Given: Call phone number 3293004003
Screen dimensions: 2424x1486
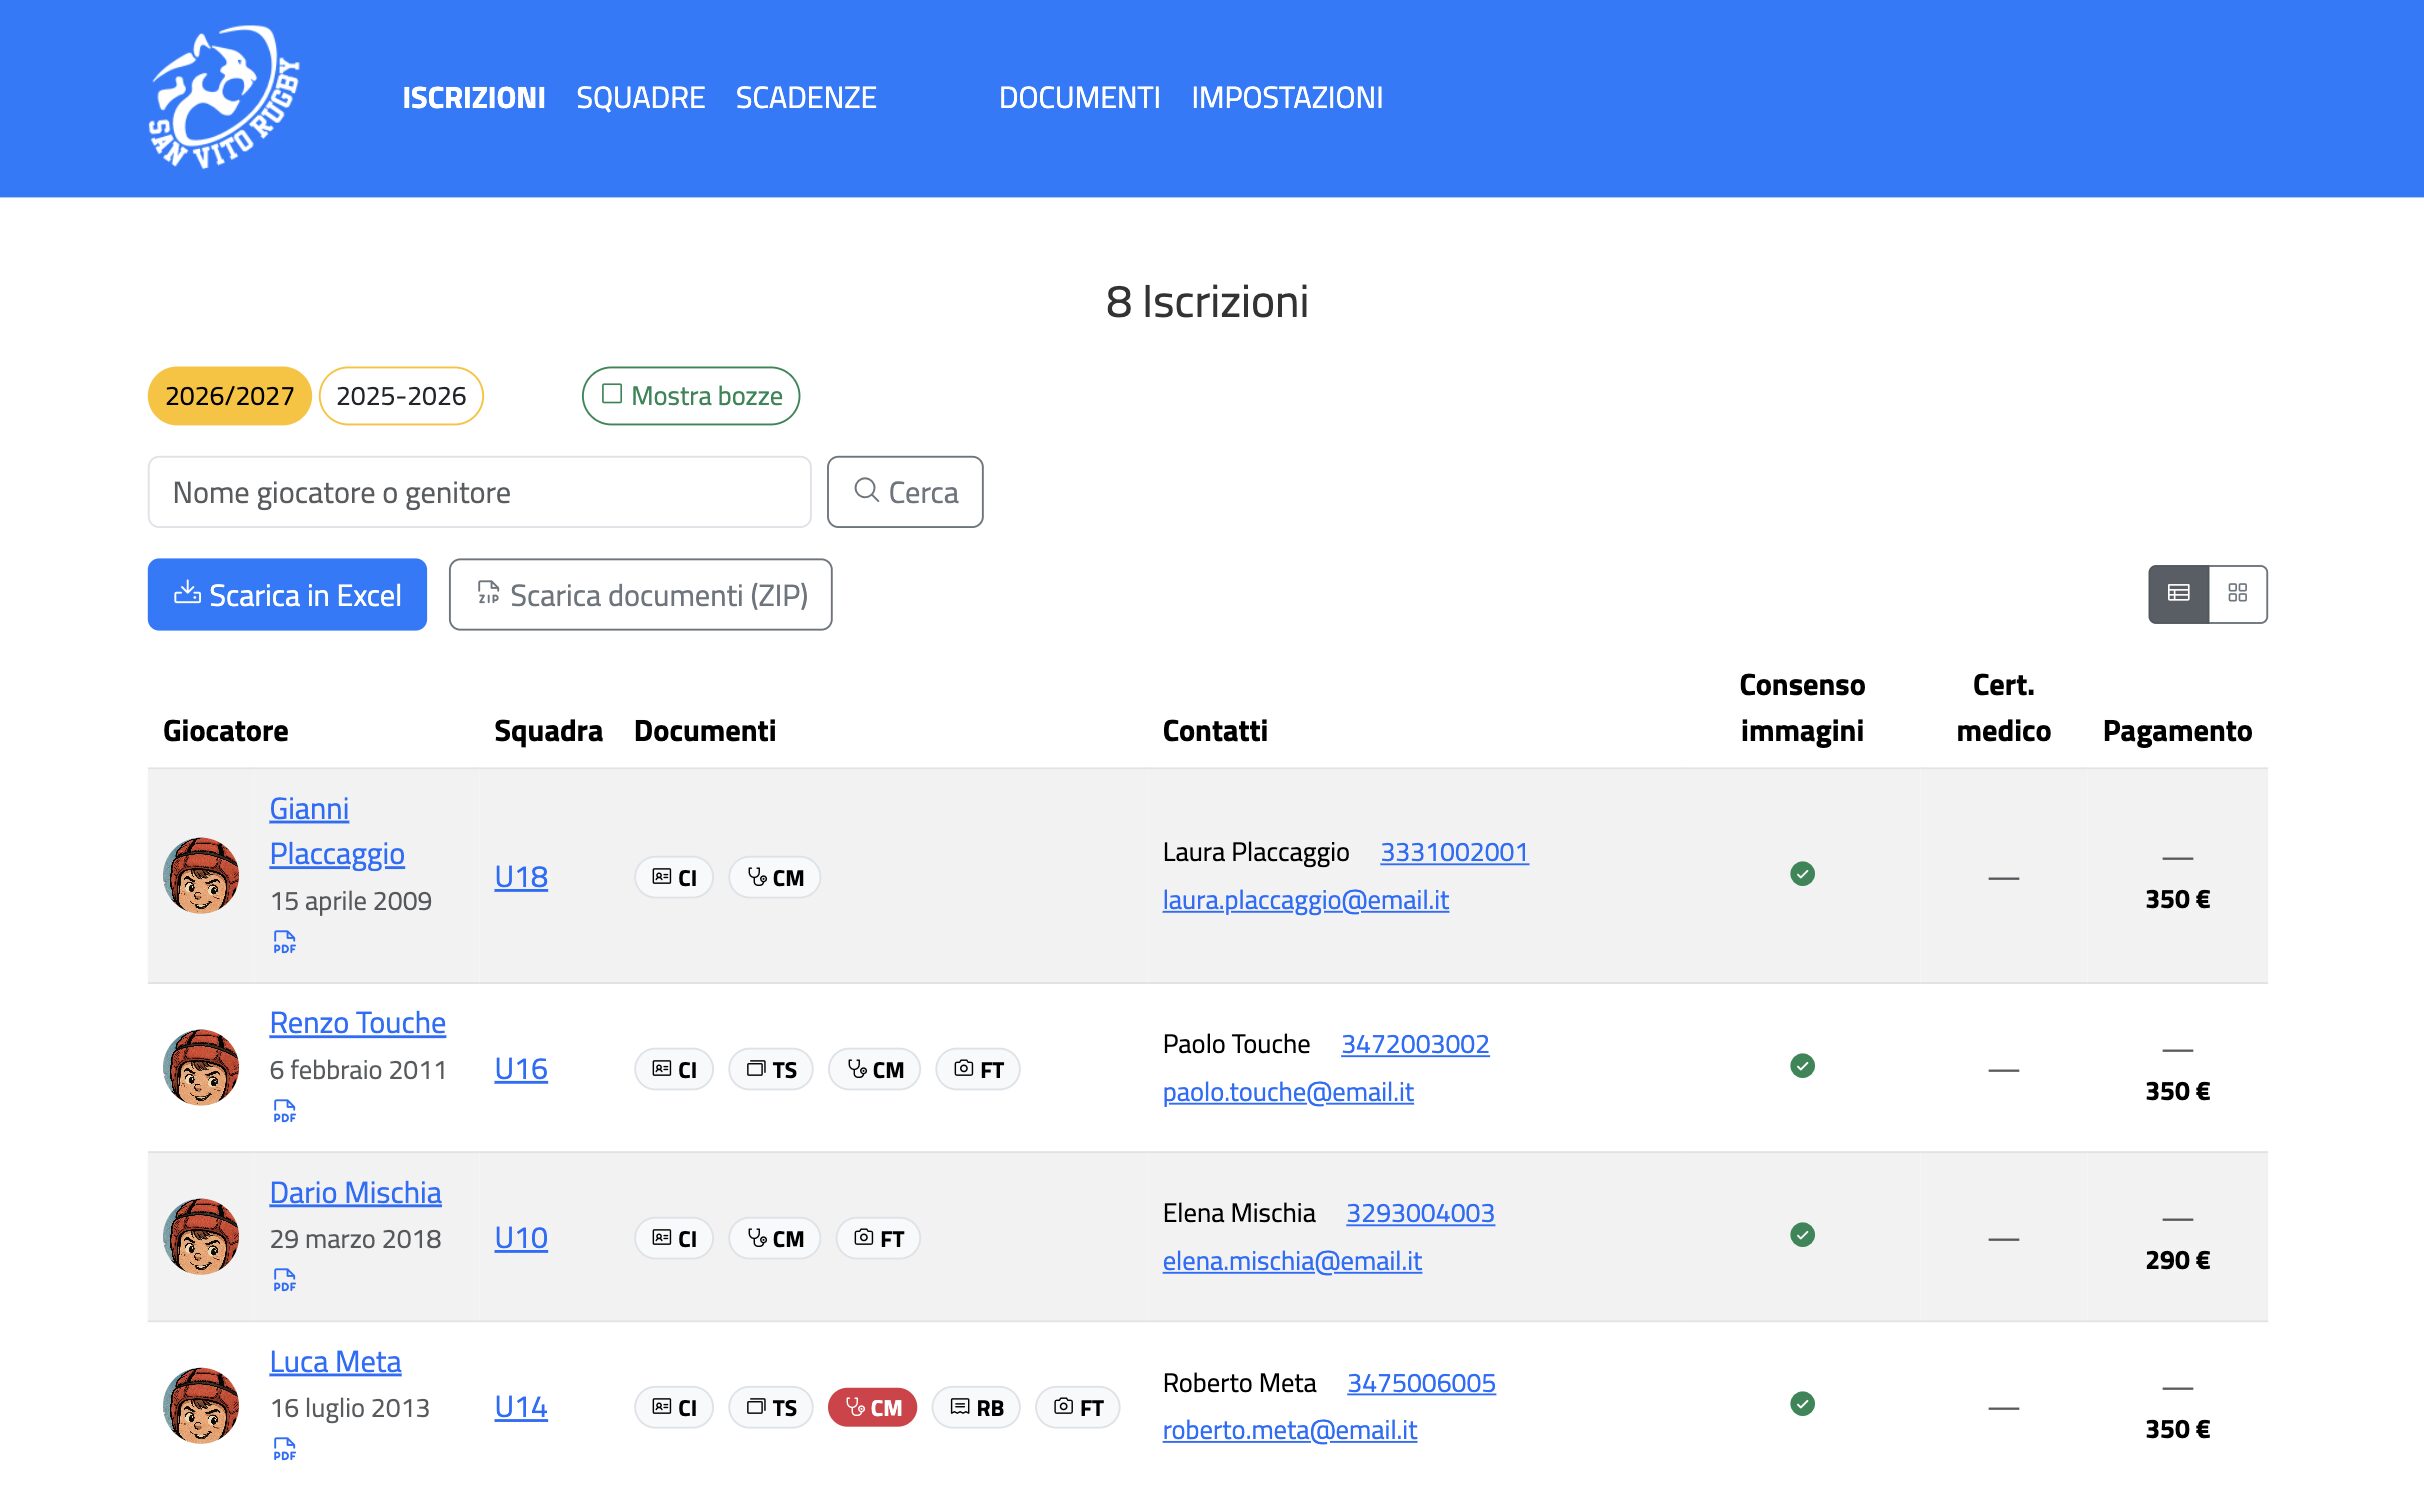Looking at the screenshot, I should pyautogui.click(x=1420, y=1213).
